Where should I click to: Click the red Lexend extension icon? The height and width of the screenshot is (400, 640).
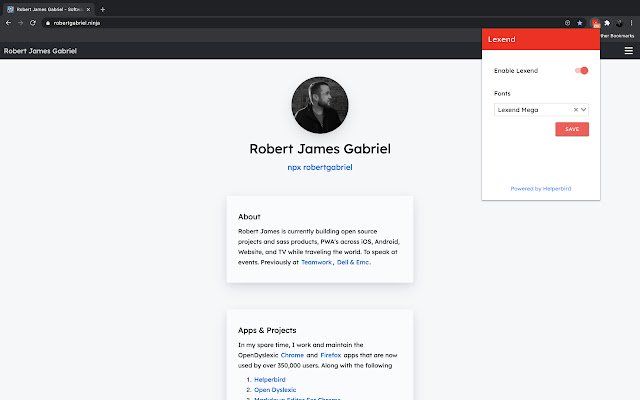[596, 23]
